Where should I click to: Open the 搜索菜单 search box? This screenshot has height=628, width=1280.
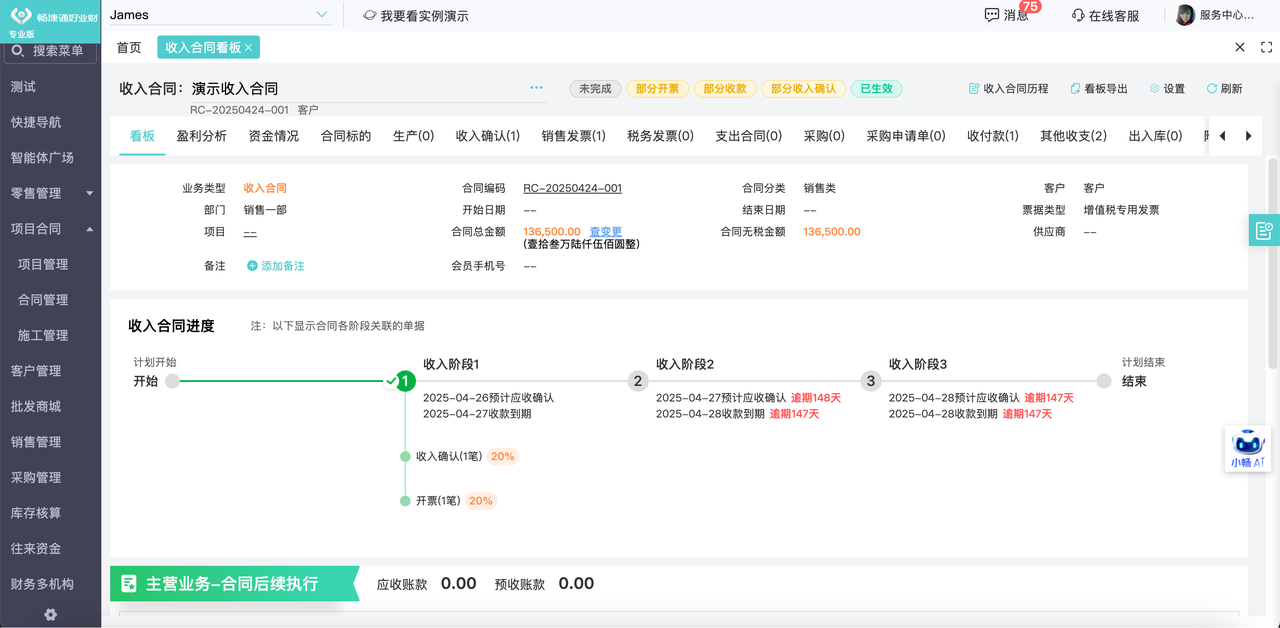pyautogui.click(x=50, y=50)
